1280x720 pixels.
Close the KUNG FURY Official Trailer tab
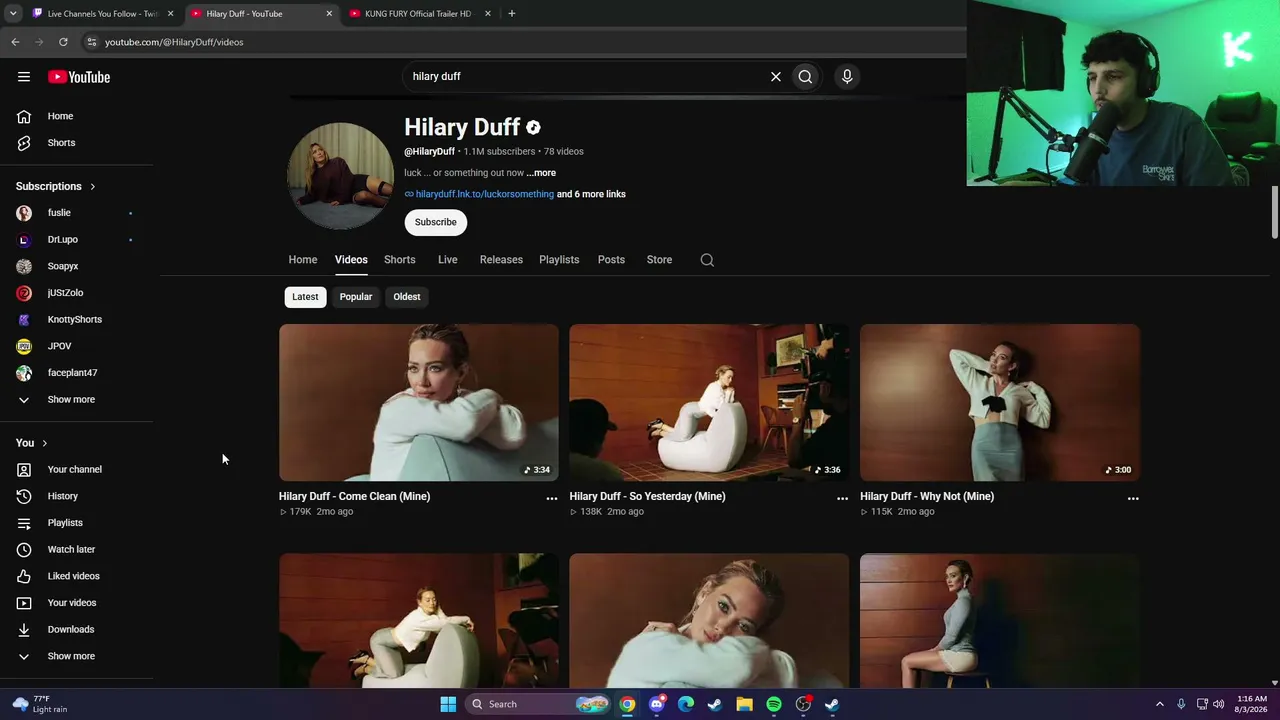[x=487, y=14]
